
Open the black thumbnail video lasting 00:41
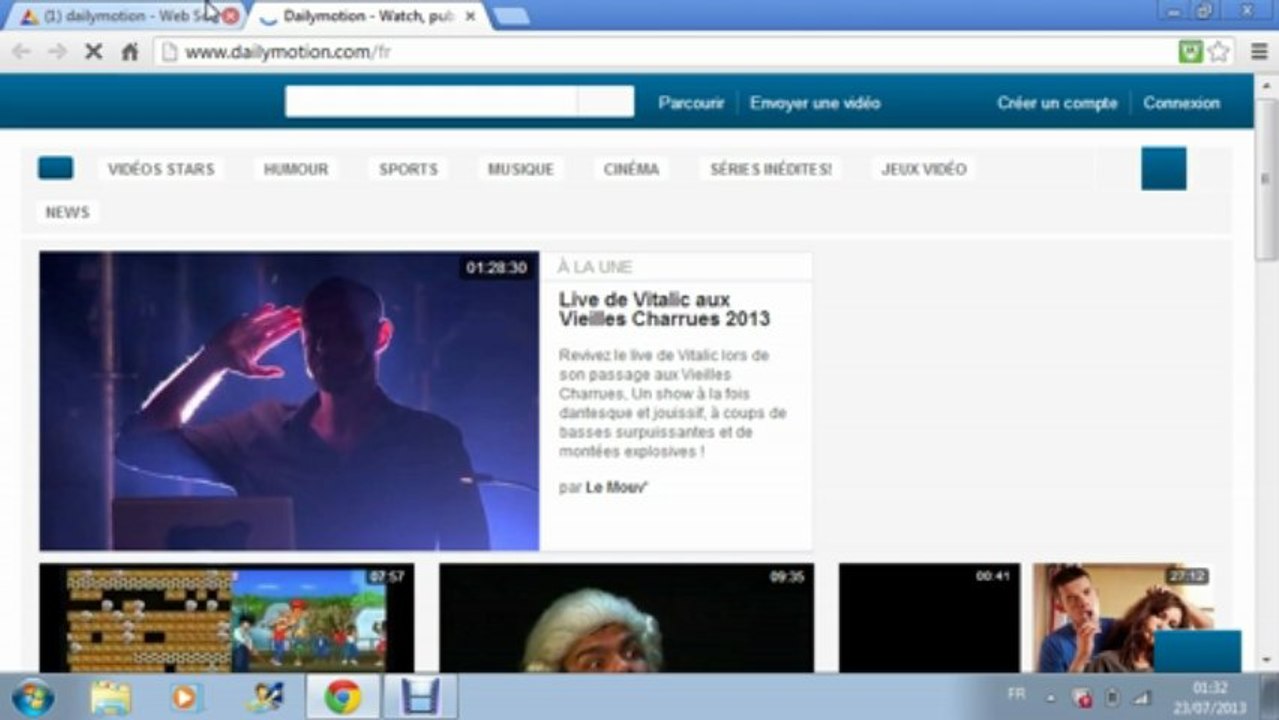tap(929, 617)
